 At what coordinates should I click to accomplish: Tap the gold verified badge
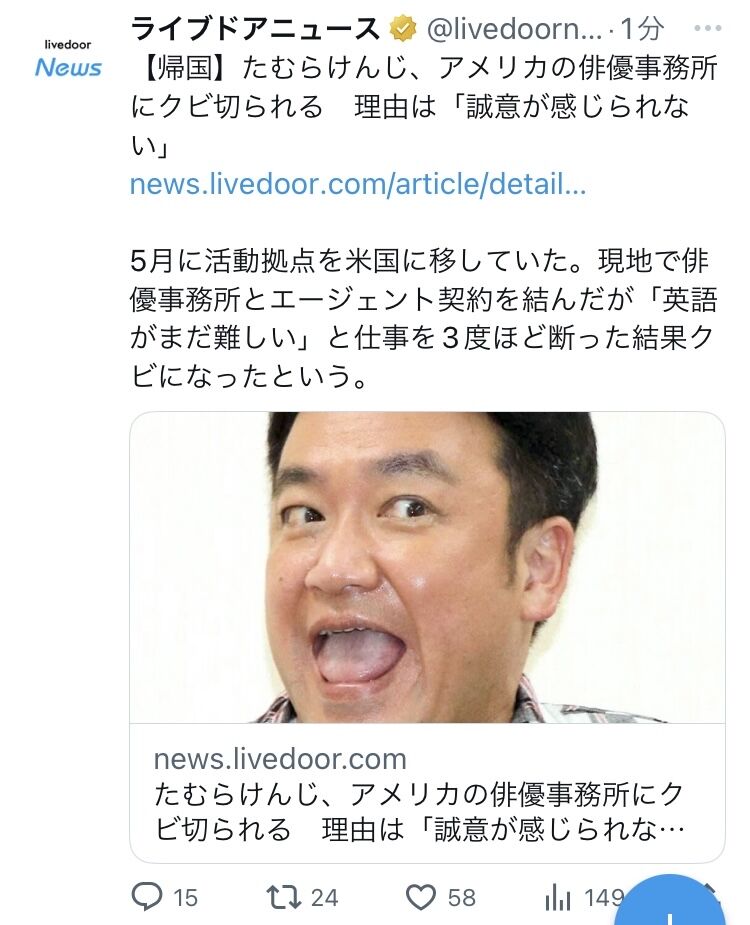402,29
